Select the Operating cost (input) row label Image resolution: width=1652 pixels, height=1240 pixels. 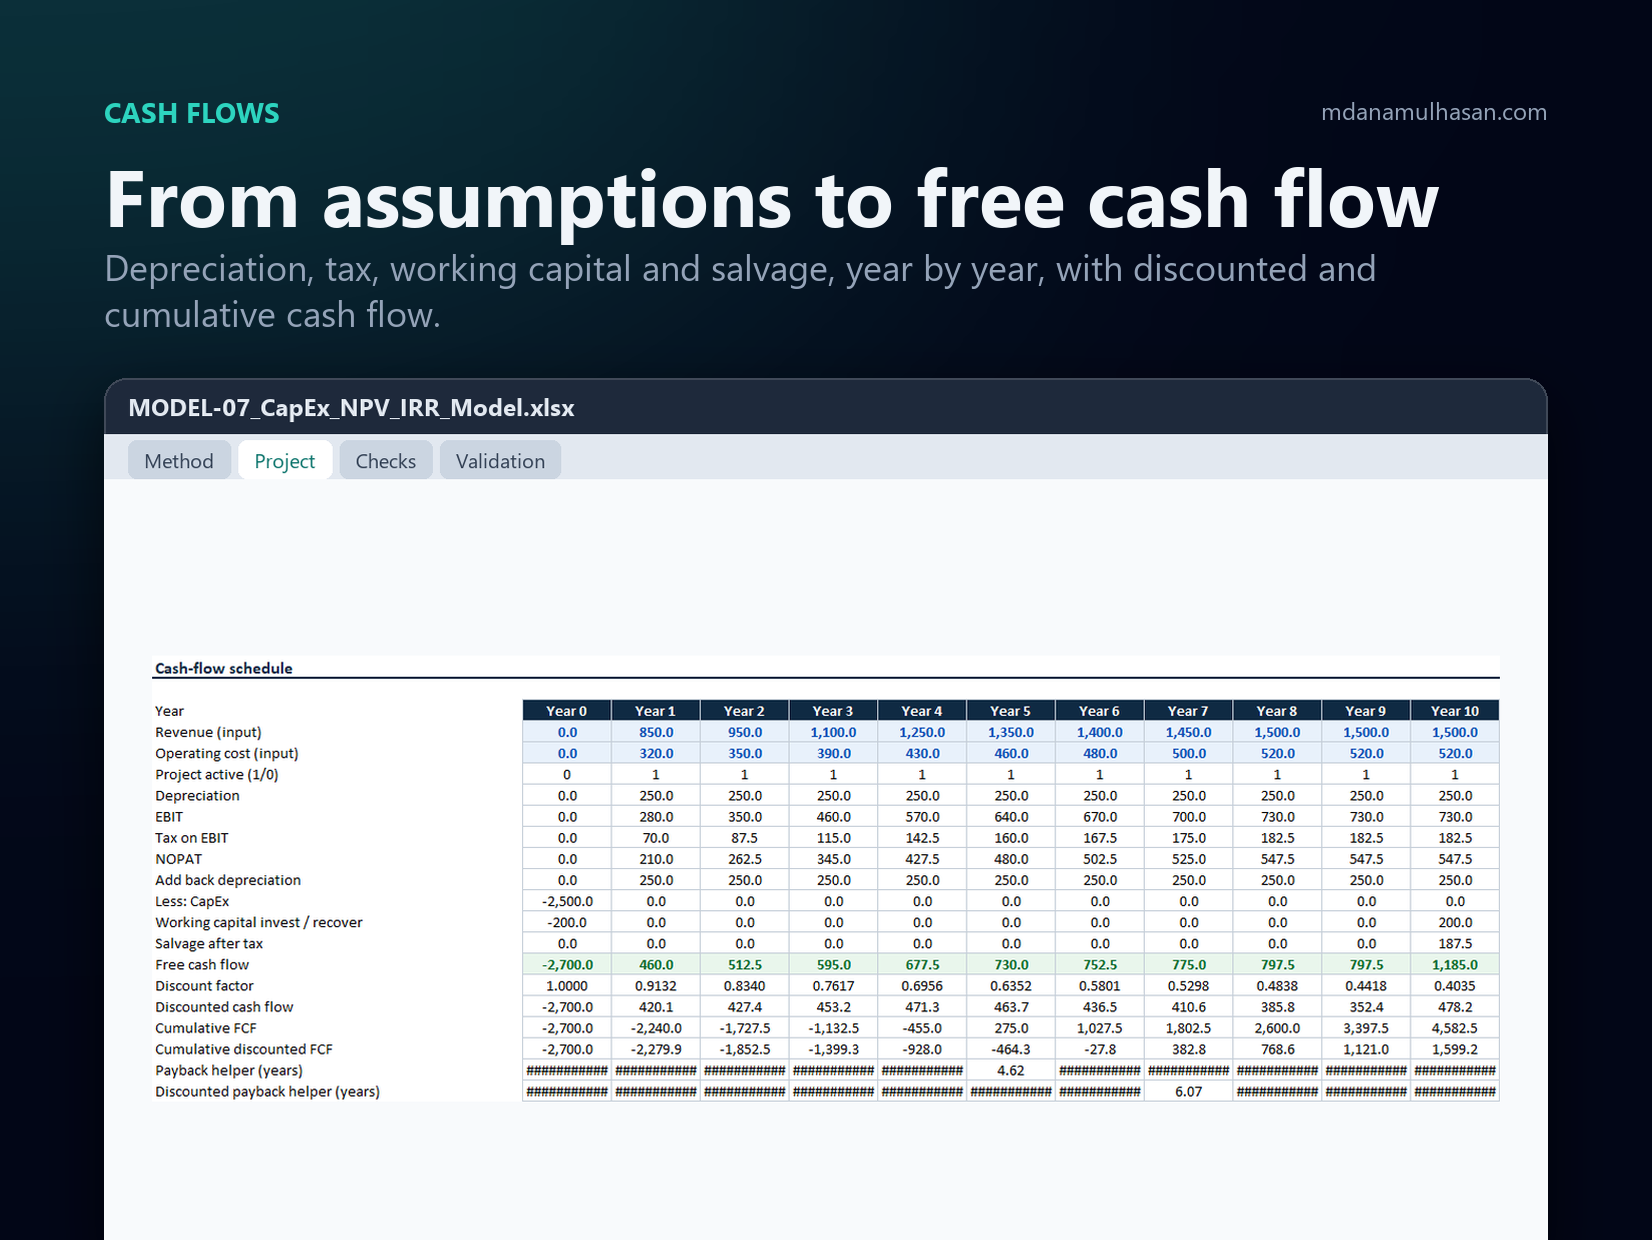(227, 753)
